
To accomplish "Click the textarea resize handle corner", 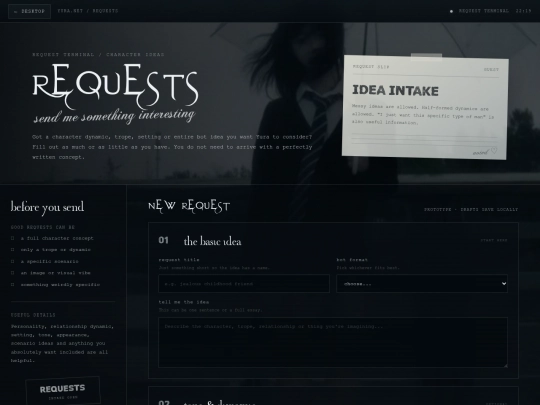I will (x=505, y=365).
